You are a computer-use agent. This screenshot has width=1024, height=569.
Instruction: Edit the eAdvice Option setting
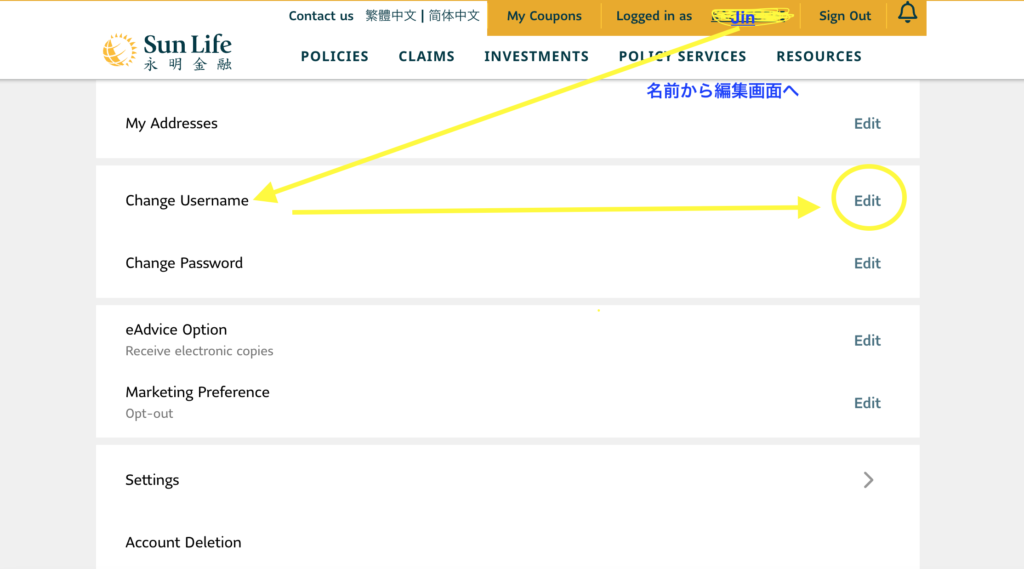pyautogui.click(x=867, y=340)
